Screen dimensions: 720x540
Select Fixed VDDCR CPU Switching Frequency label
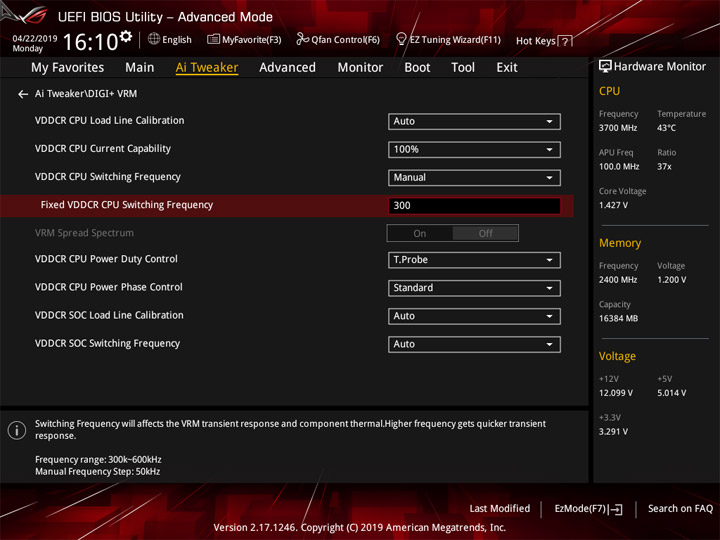(x=127, y=205)
